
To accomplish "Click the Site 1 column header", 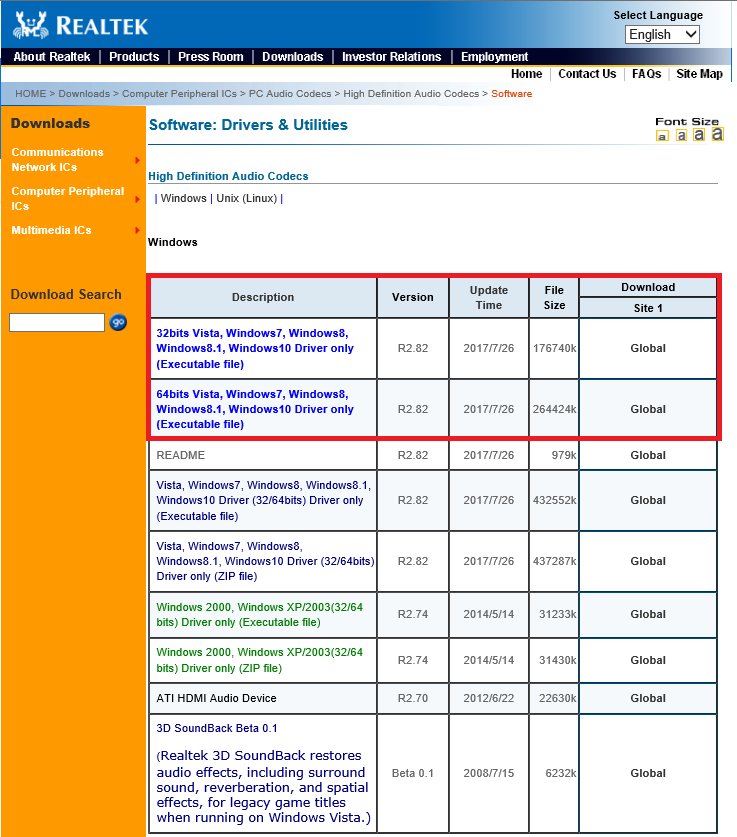I will click(x=648, y=308).
